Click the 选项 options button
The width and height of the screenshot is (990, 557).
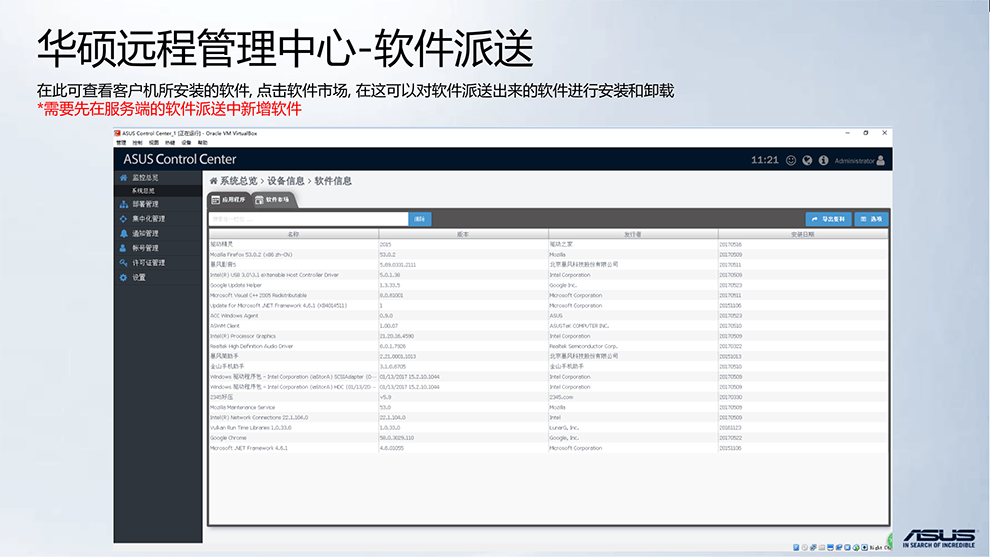coord(871,218)
